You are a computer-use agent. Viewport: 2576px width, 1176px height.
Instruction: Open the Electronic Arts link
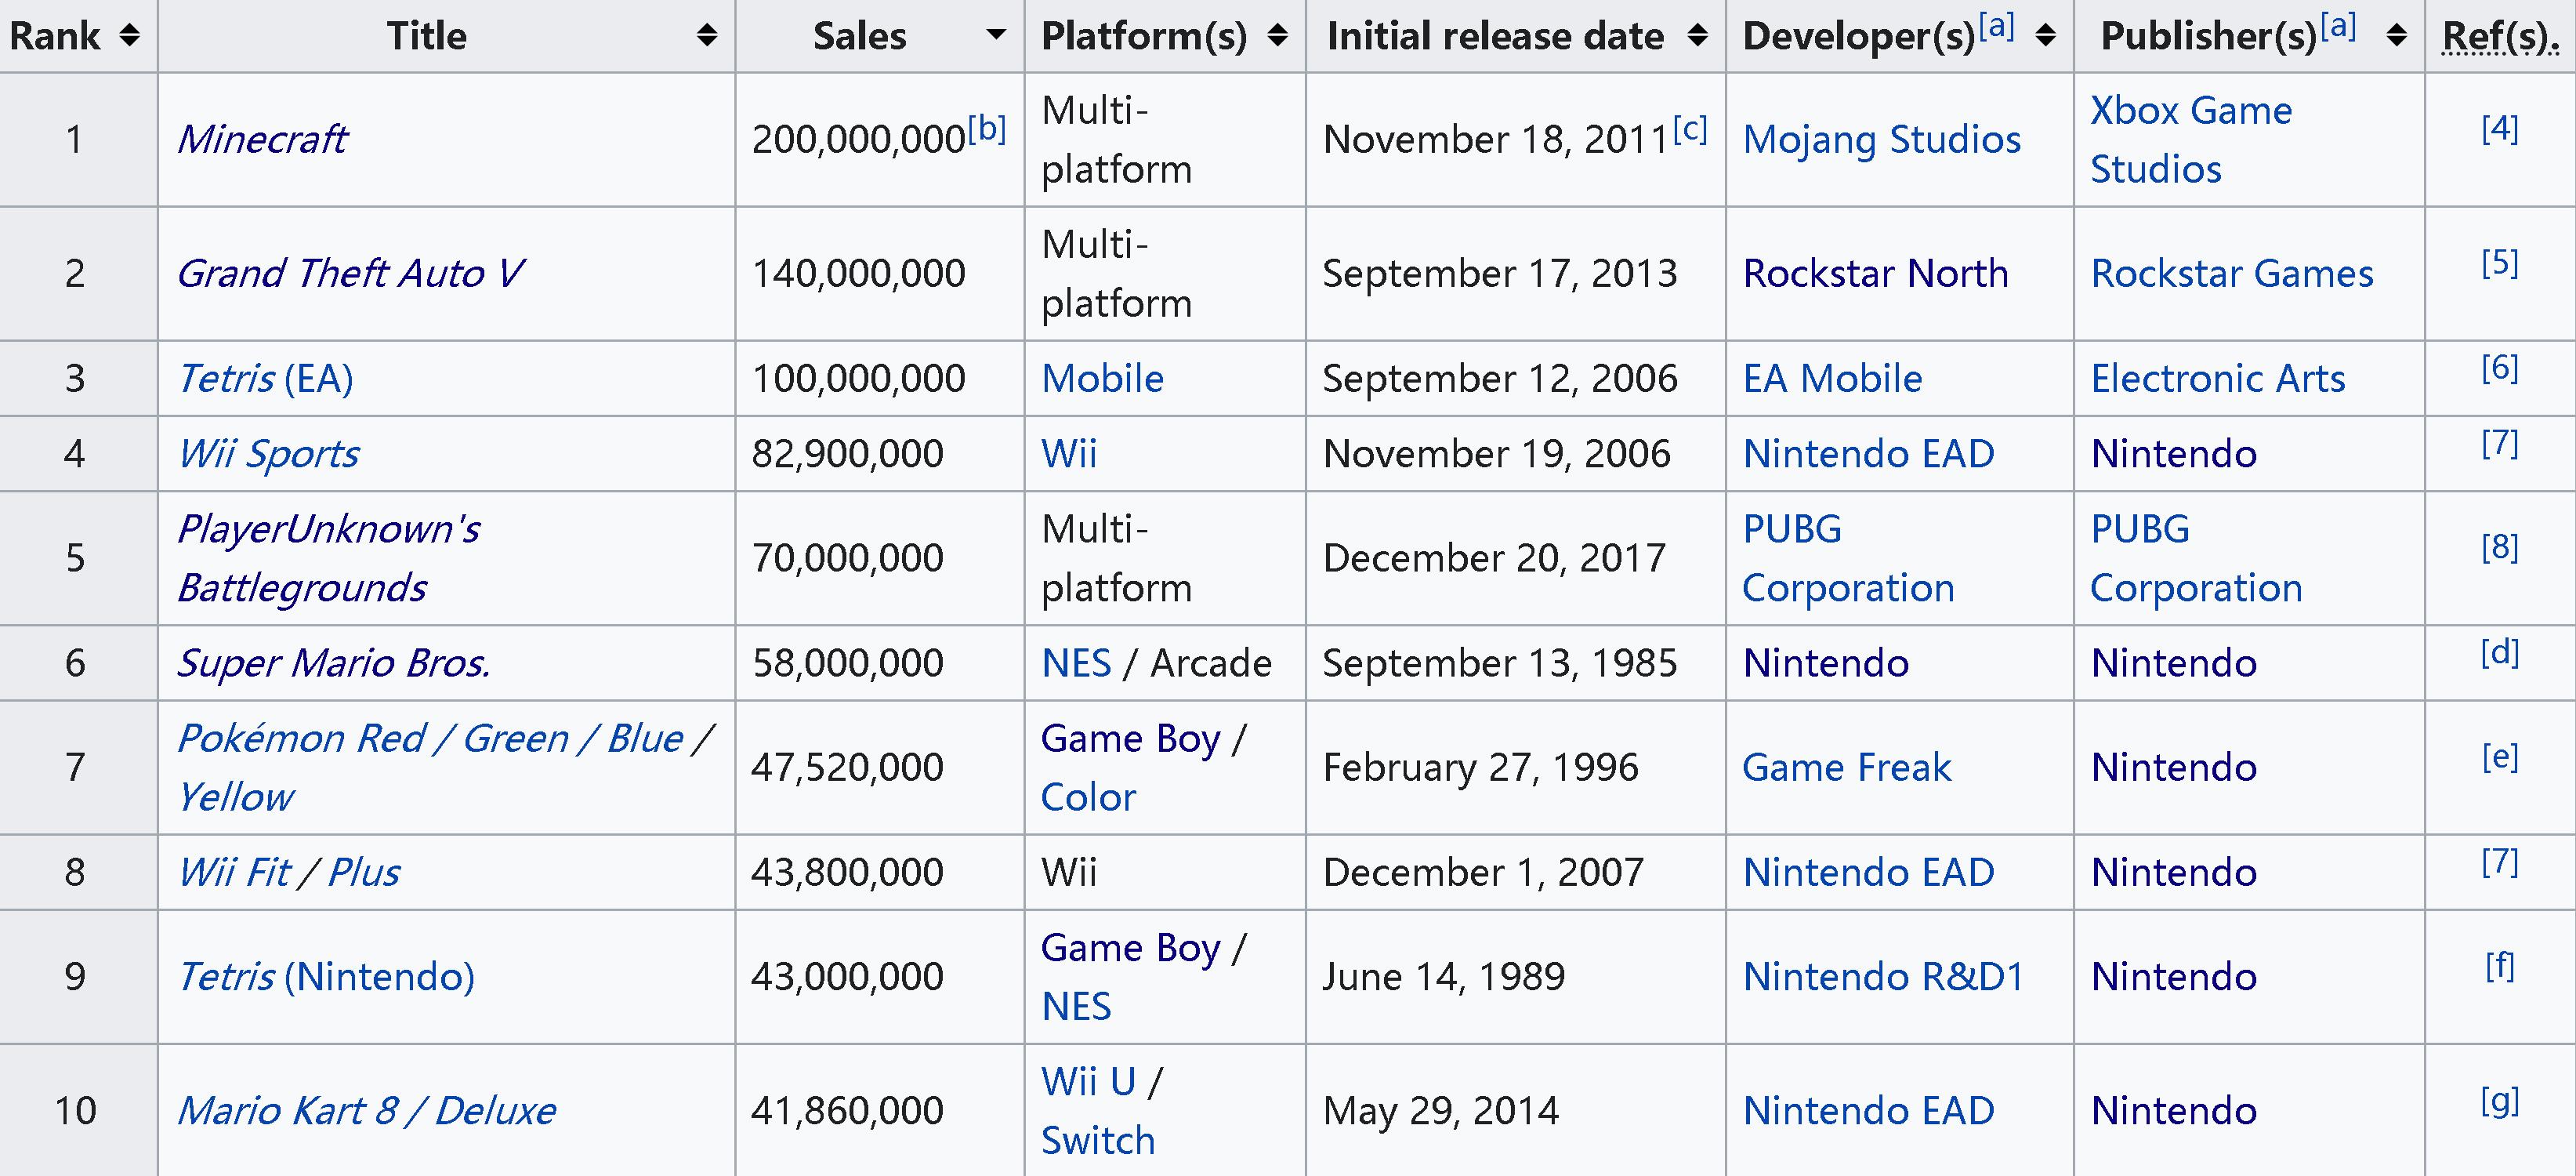coord(2217,378)
